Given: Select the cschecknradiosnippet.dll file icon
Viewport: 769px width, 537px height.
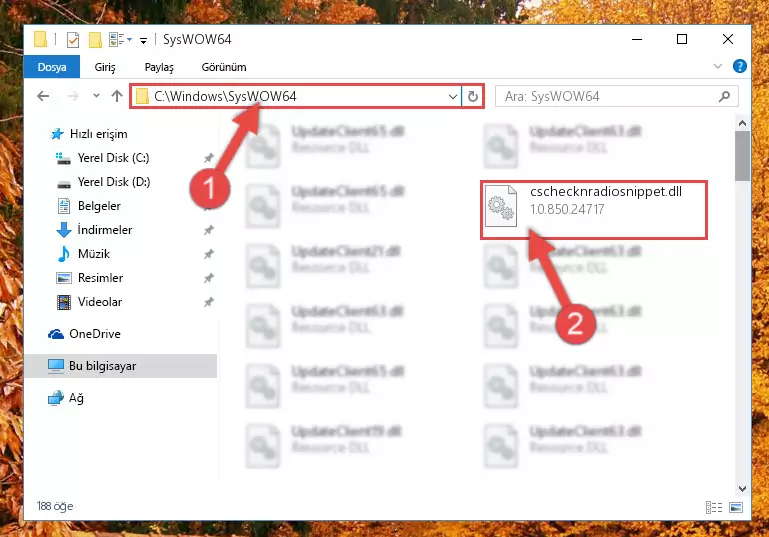Looking at the screenshot, I should coord(501,206).
